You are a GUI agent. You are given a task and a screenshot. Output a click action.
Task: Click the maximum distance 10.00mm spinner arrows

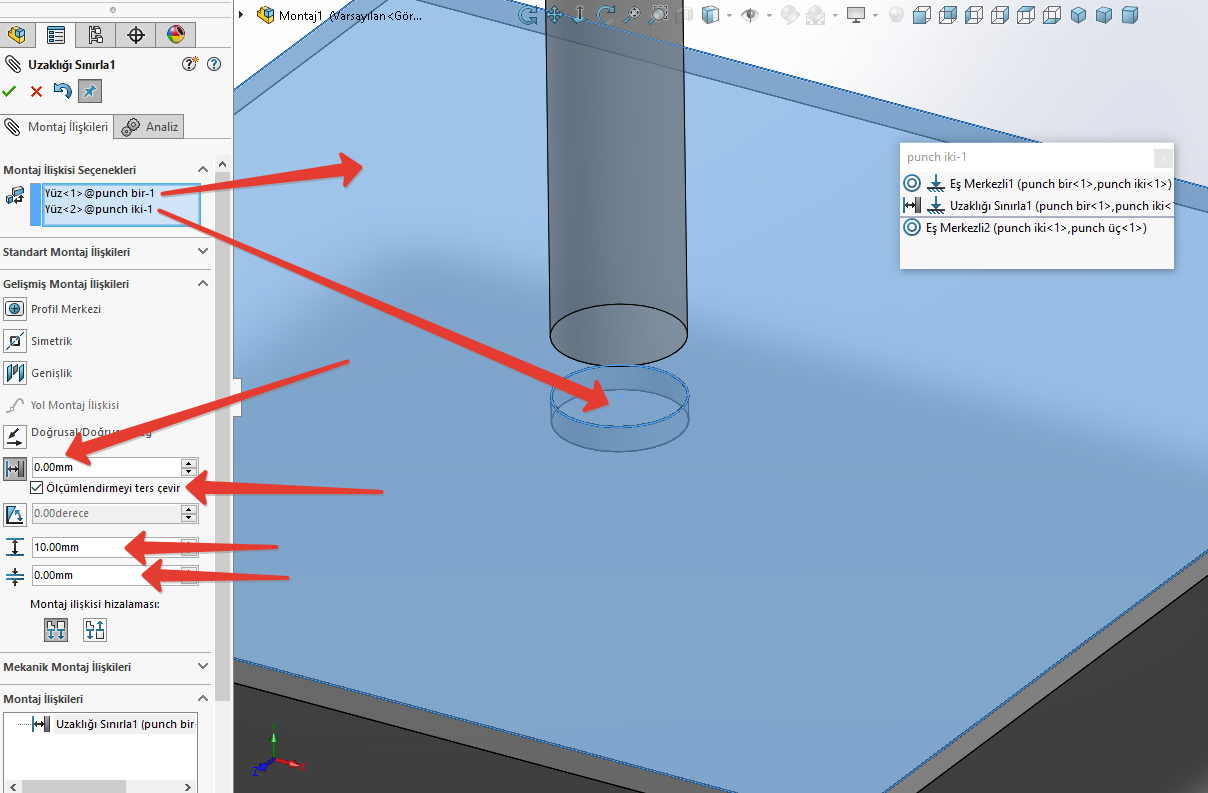[187, 547]
